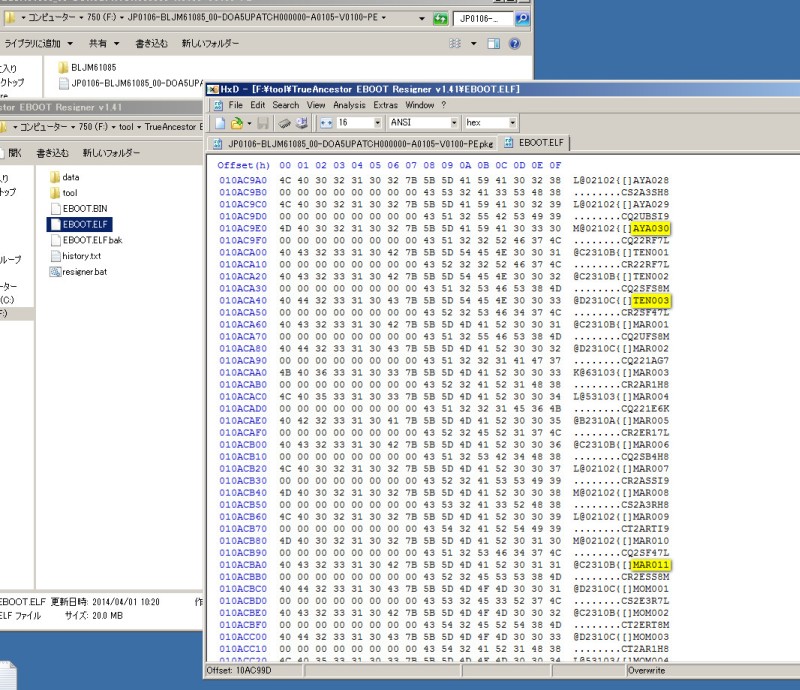Open the Analysis menu in HxD
The image size is (800, 690).
(349, 105)
